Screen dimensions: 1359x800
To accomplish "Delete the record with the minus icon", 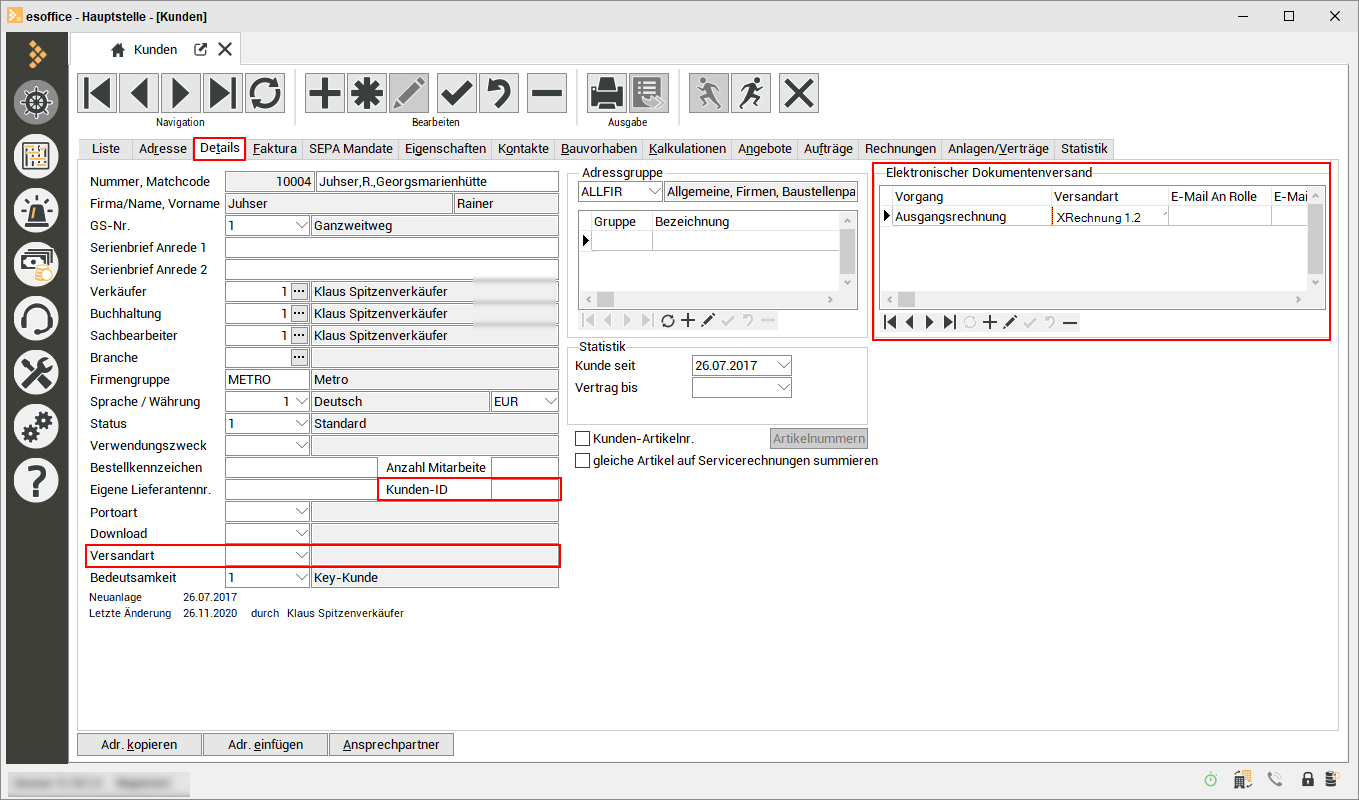I will [547, 93].
